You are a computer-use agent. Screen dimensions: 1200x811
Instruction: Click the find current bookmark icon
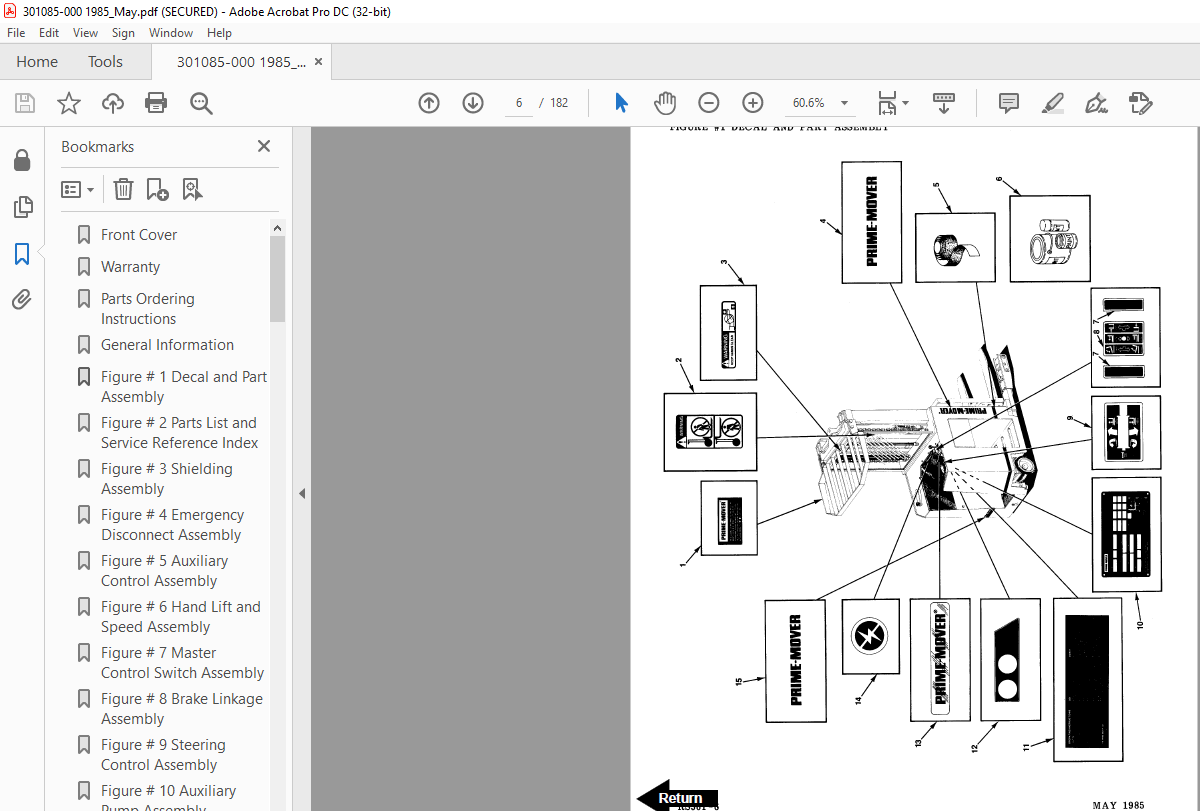(x=192, y=189)
